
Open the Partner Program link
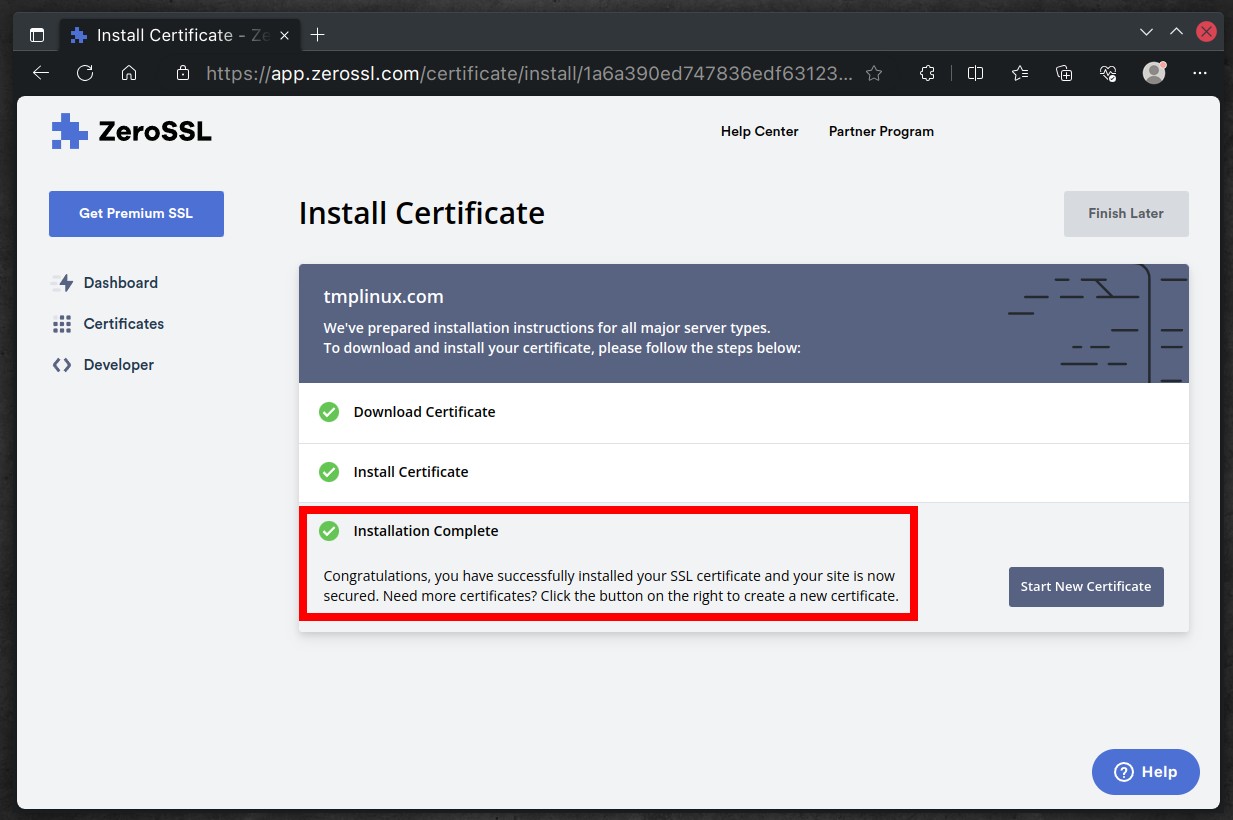tap(881, 131)
